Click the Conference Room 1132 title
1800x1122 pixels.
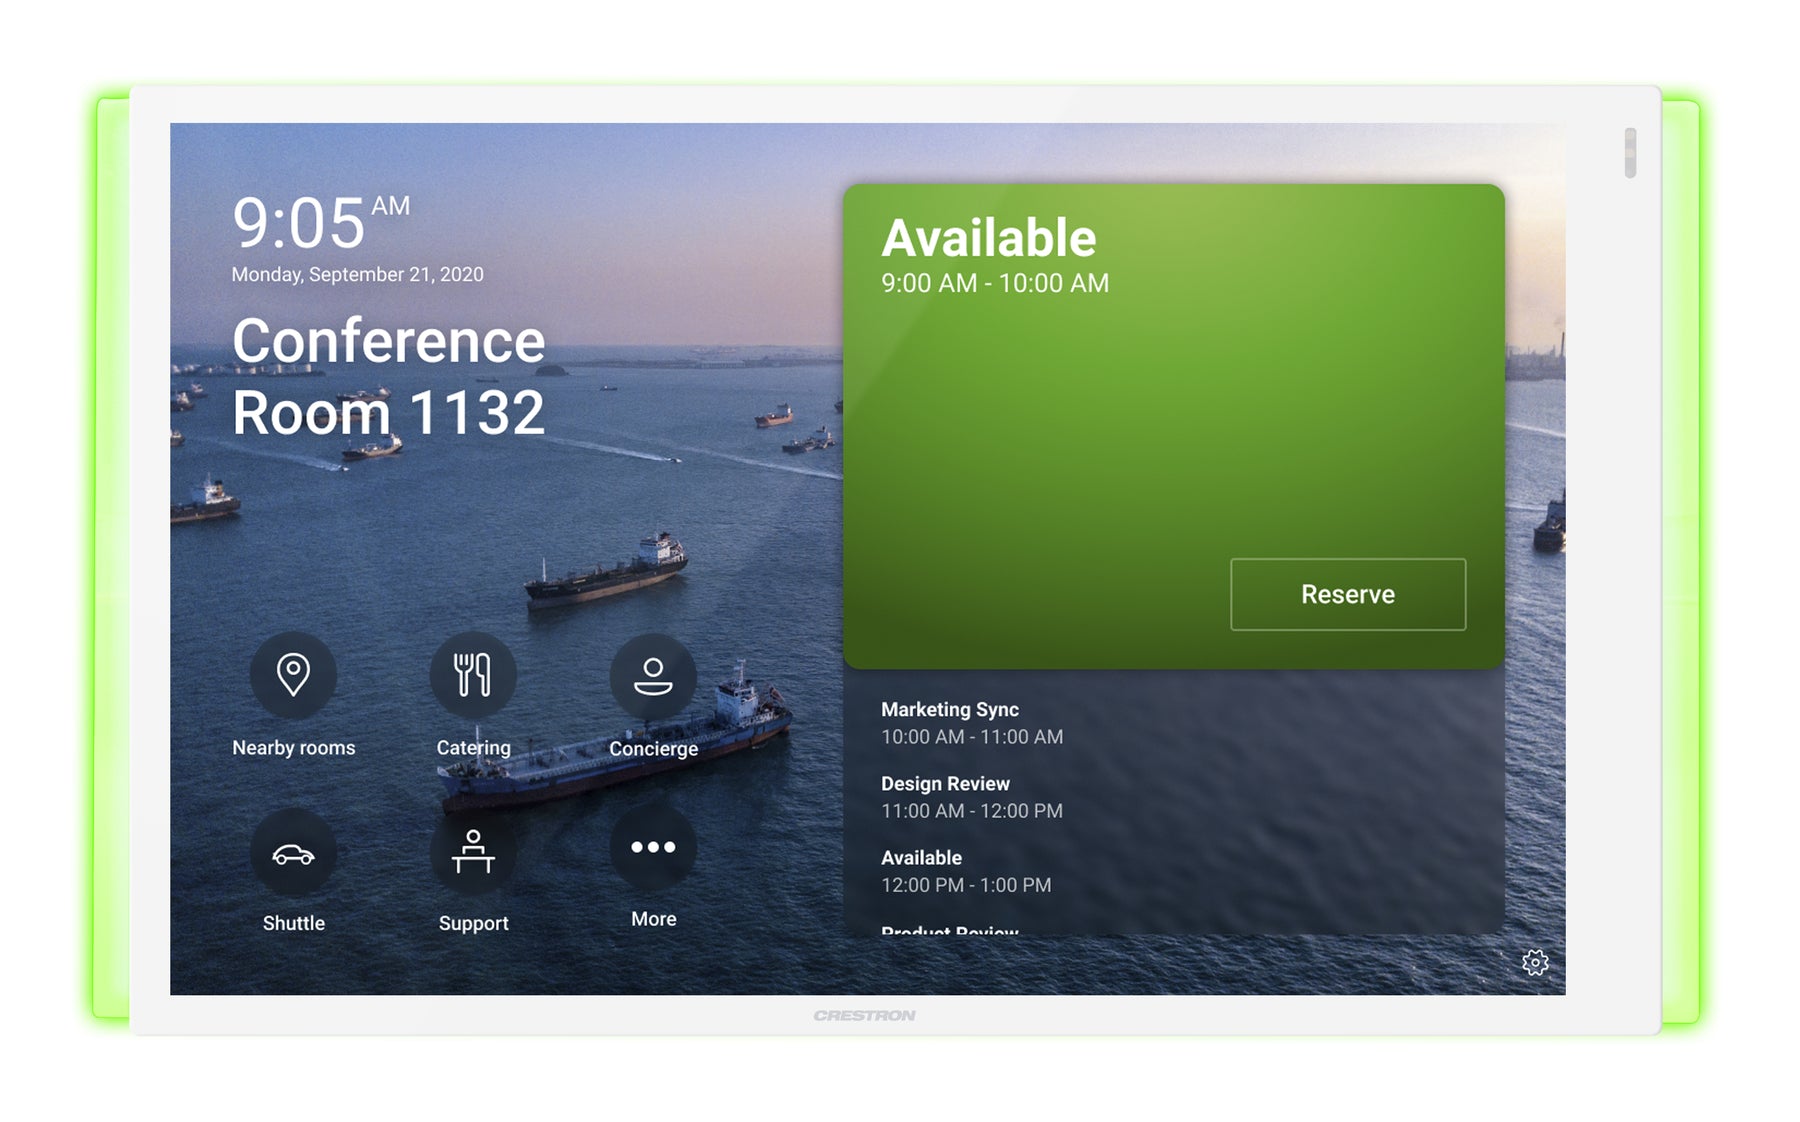[x=388, y=376]
